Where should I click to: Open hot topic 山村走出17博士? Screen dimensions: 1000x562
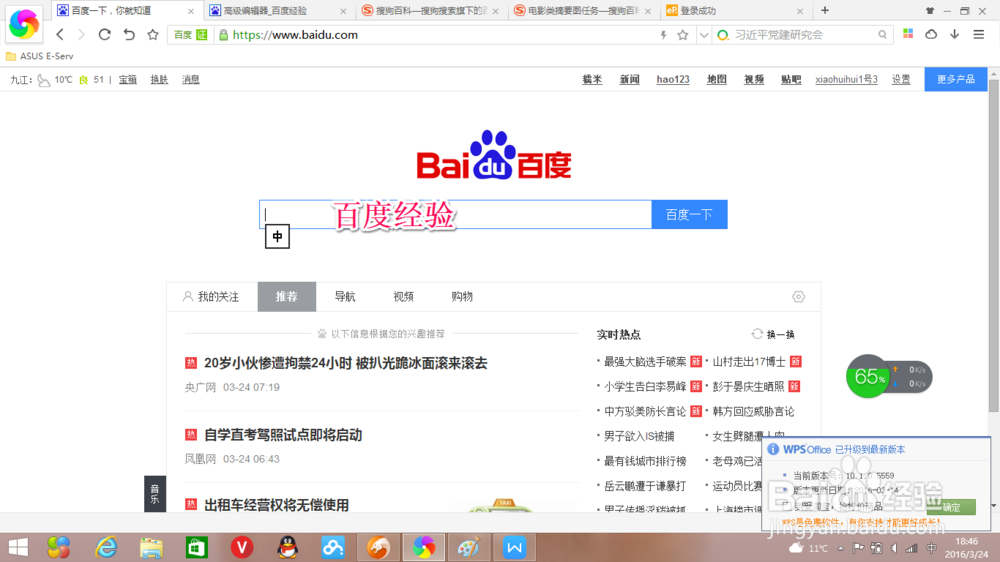pyautogui.click(x=749, y=362)
